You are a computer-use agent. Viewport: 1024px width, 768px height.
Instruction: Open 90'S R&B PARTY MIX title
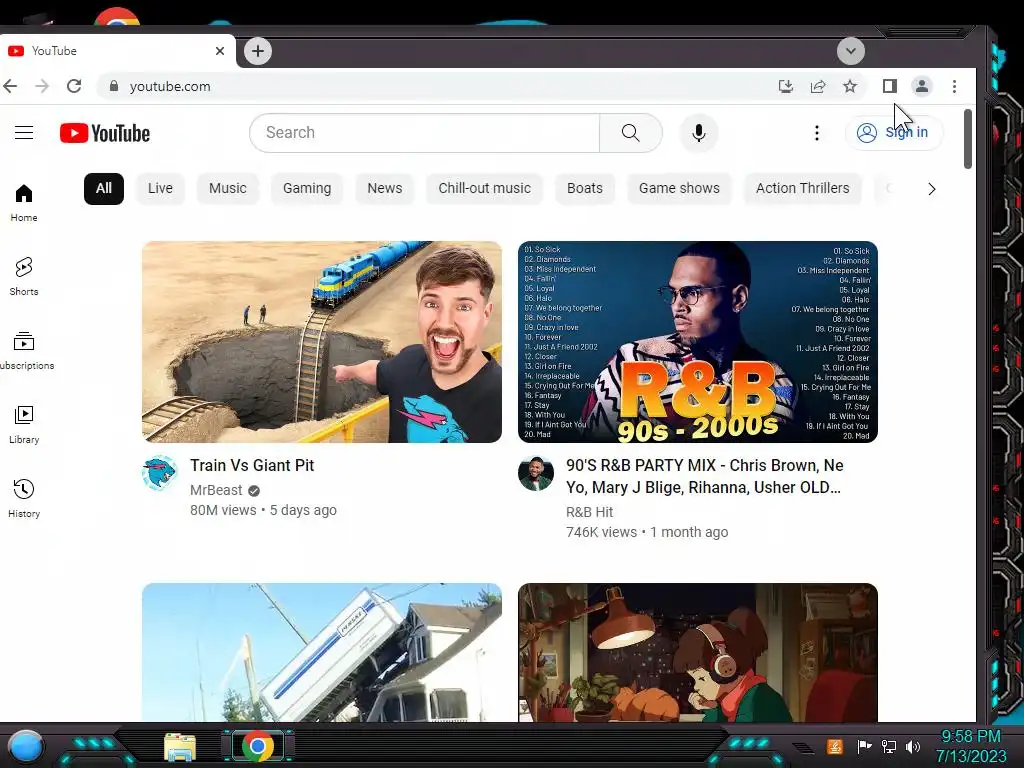(705, 477)
